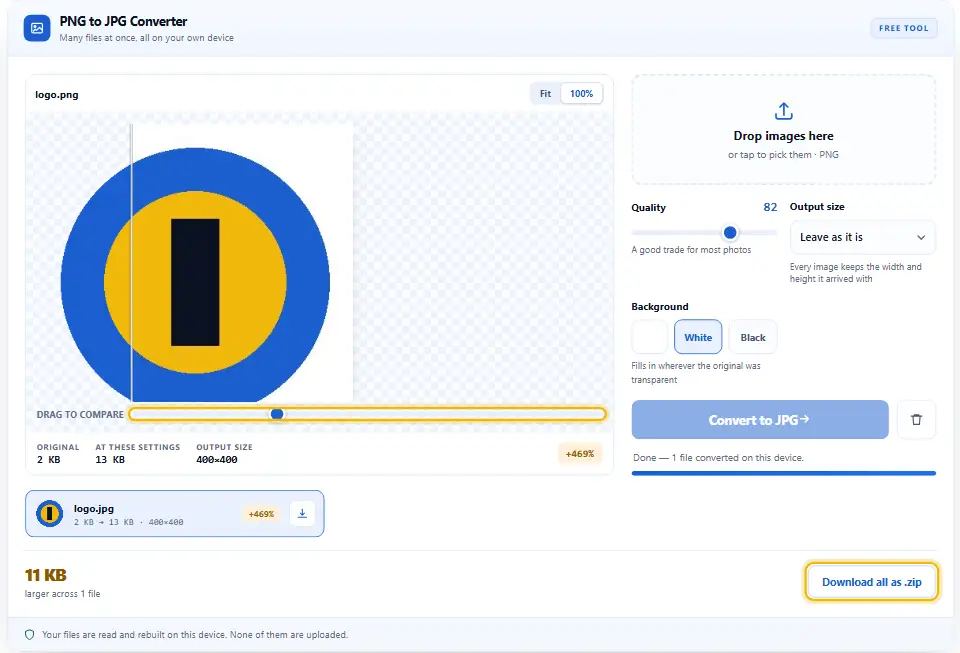Click the chevron beside Leave as it is
Screen dimensions: 960x653
point(920,237)
